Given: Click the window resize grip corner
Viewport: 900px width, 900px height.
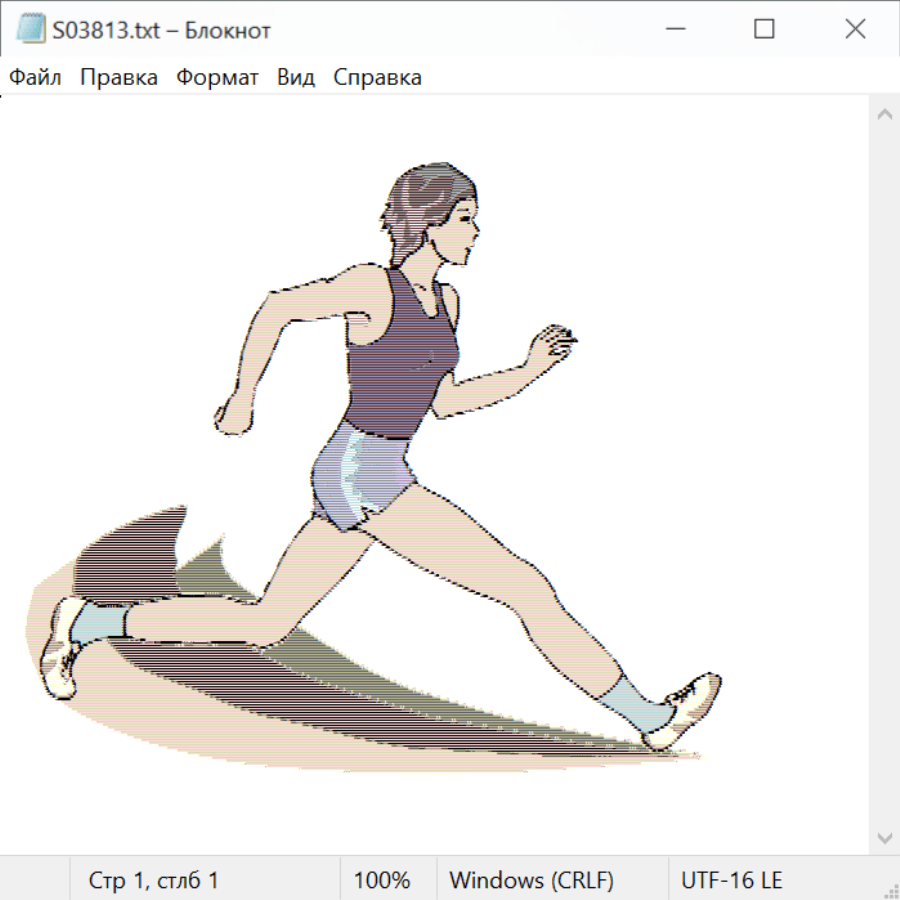Looking at the screenshot, I should click(890, 890).
